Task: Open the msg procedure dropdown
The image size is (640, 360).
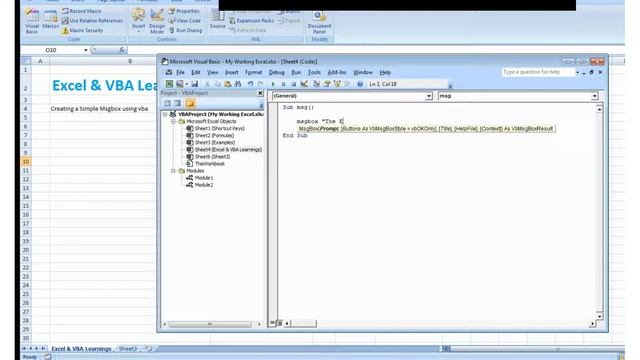Action: tap(595, 96)
